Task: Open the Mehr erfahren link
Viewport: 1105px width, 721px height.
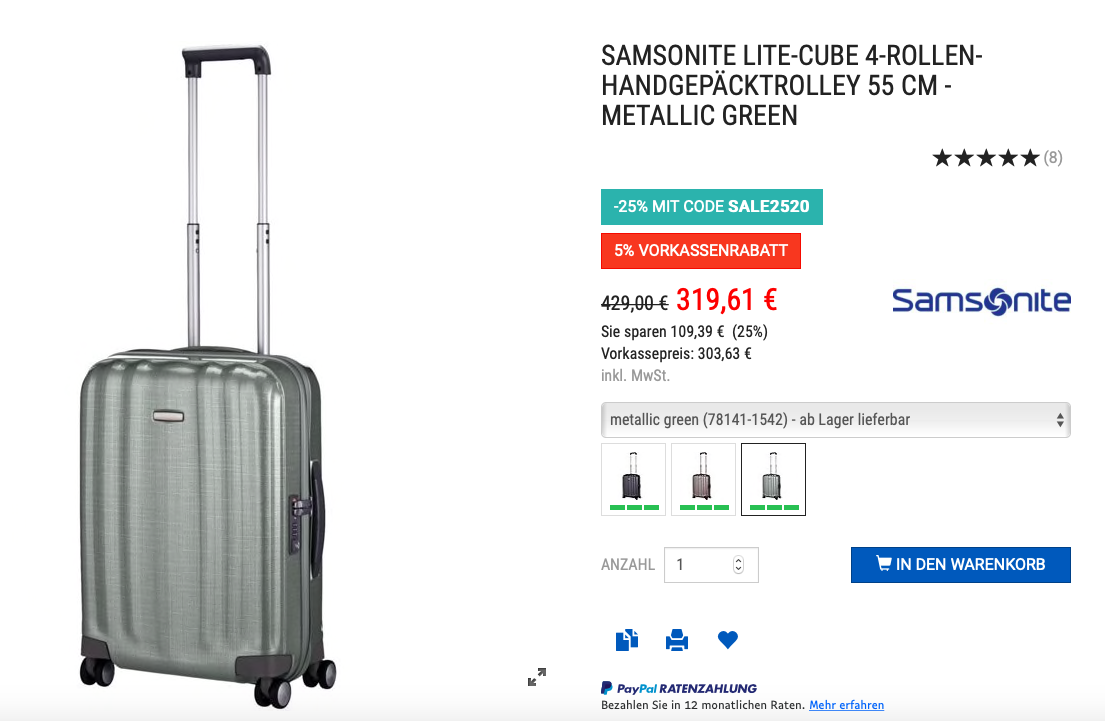Action: tap(846, 705)
